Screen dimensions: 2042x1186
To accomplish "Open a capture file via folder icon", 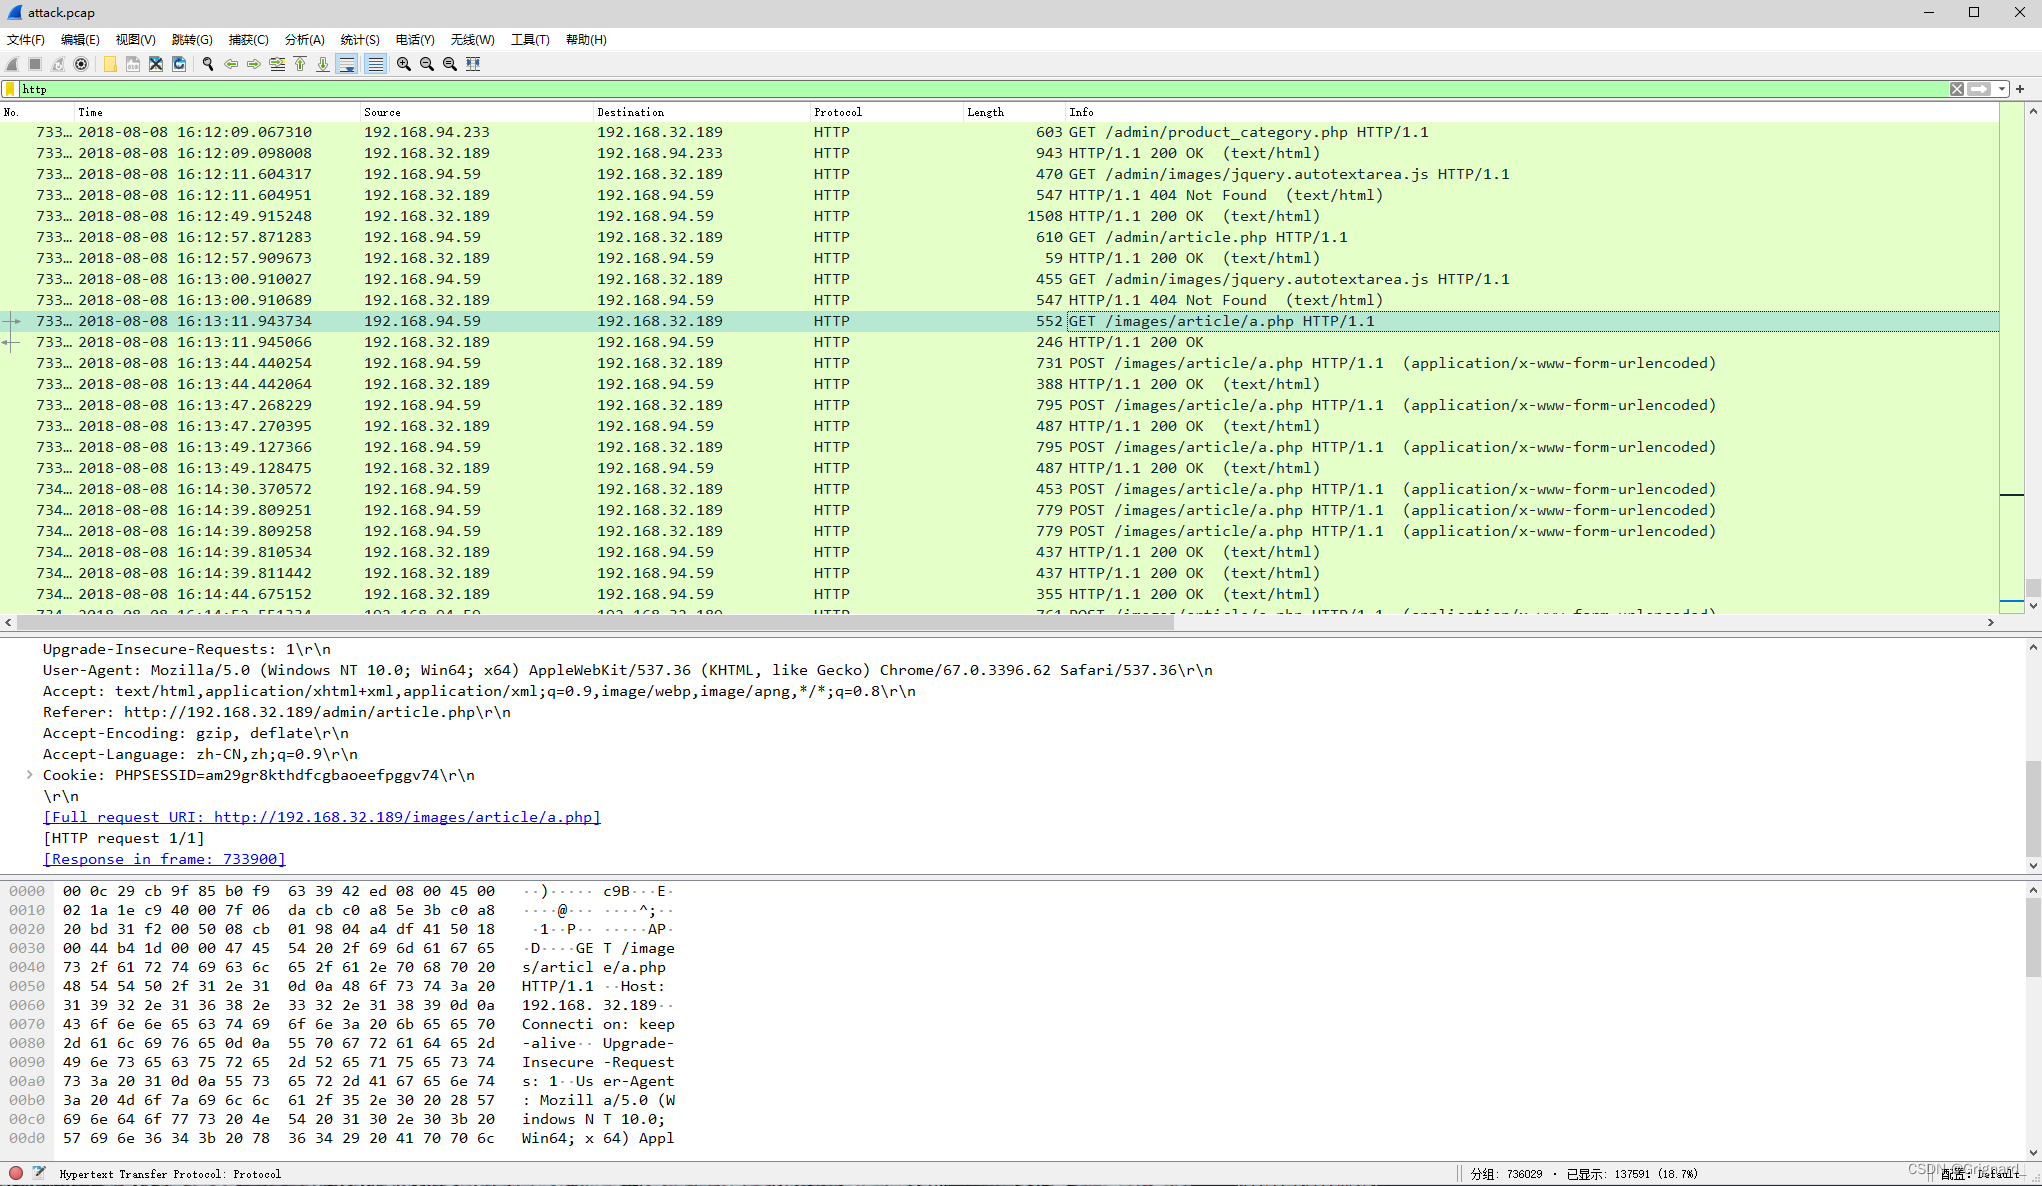I will click(110, 64).
